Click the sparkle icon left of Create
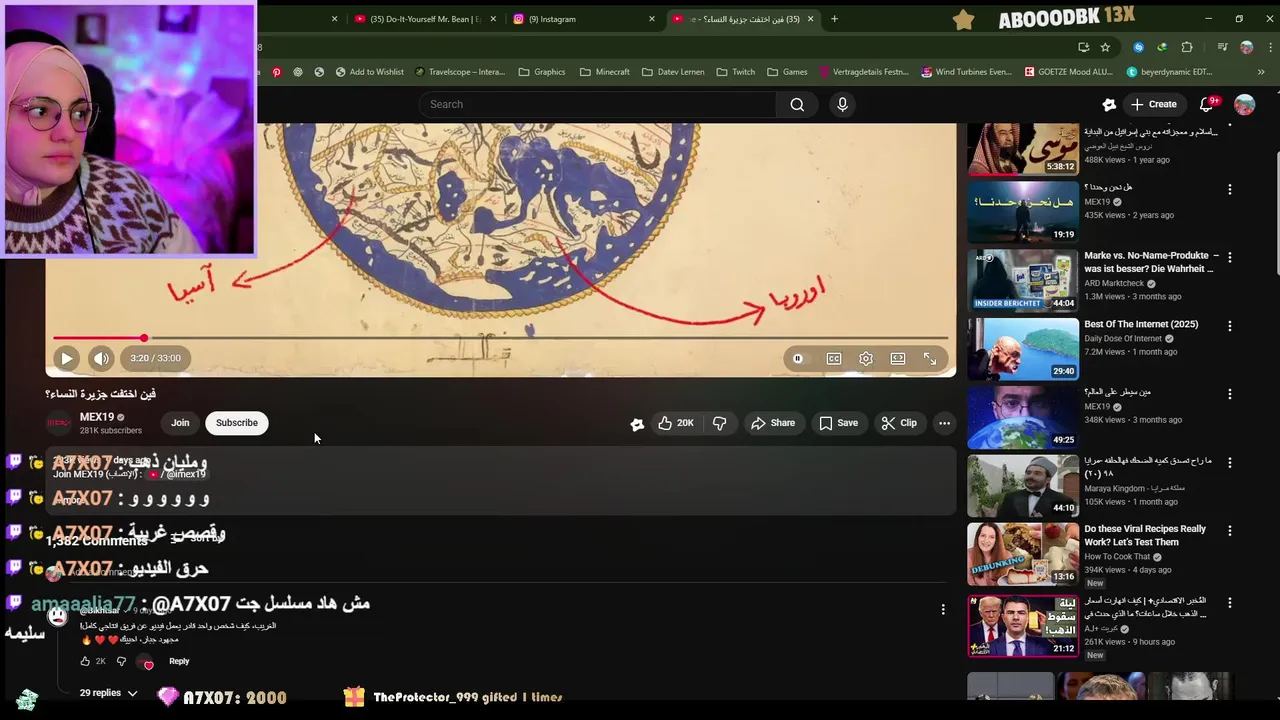The height and width of the screenshot is (720, 1280). click(x=1109, y=104)
